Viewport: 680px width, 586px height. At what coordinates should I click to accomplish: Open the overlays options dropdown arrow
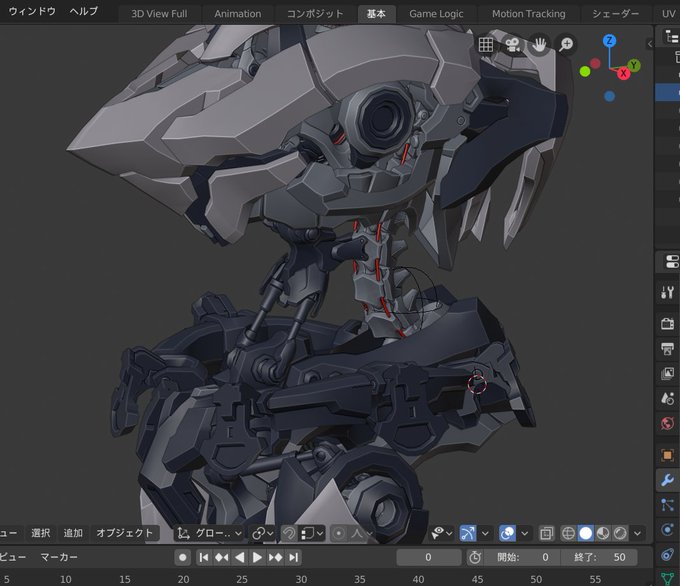(525, 533)
